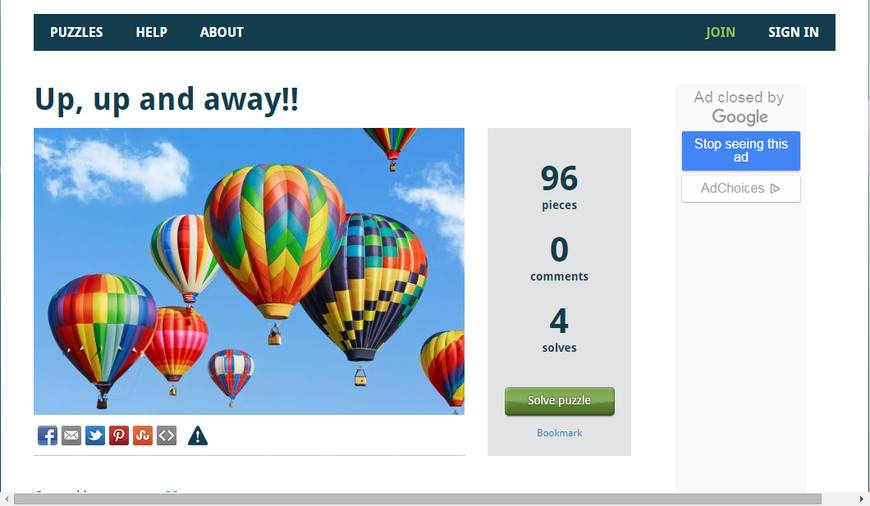Share puzzle on Facebook icon

[47, 436]
